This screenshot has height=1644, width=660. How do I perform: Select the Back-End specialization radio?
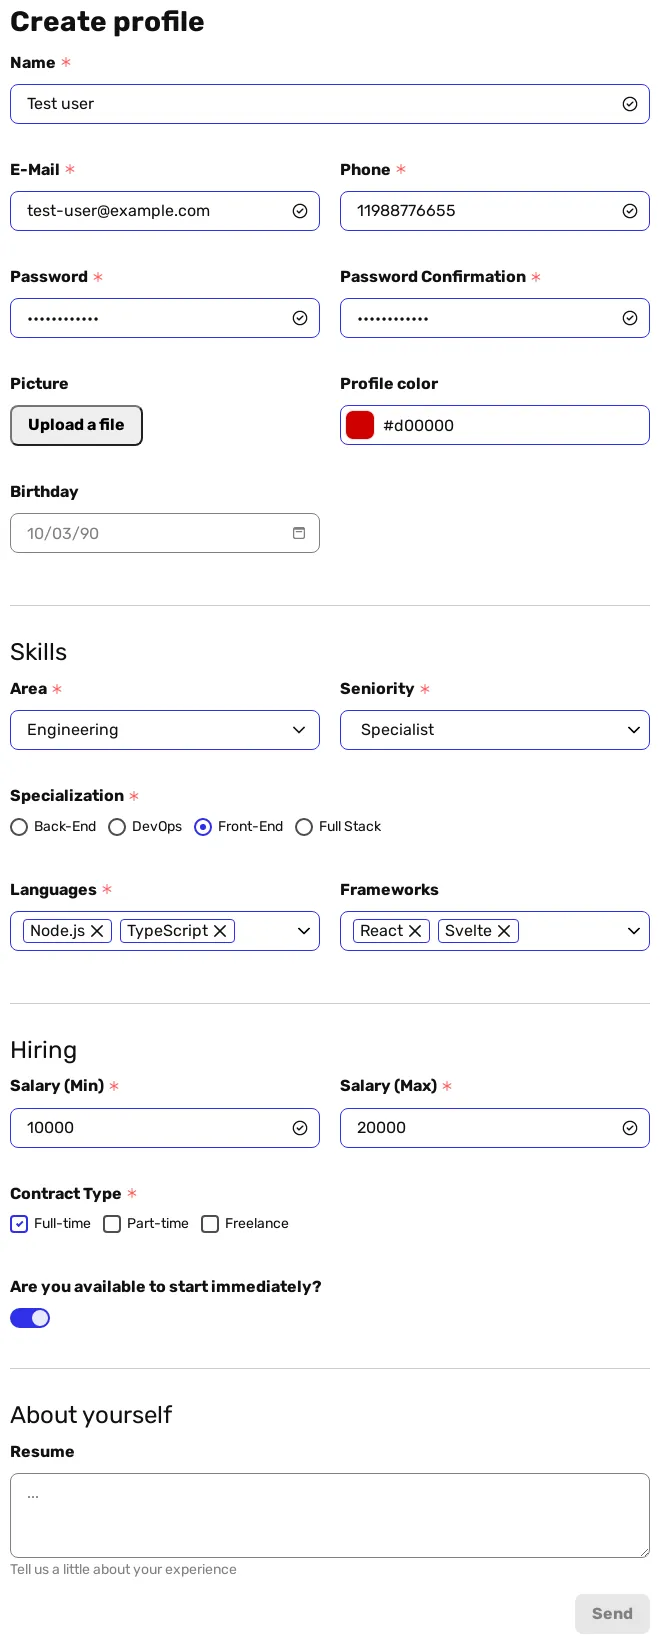(19, 827)
